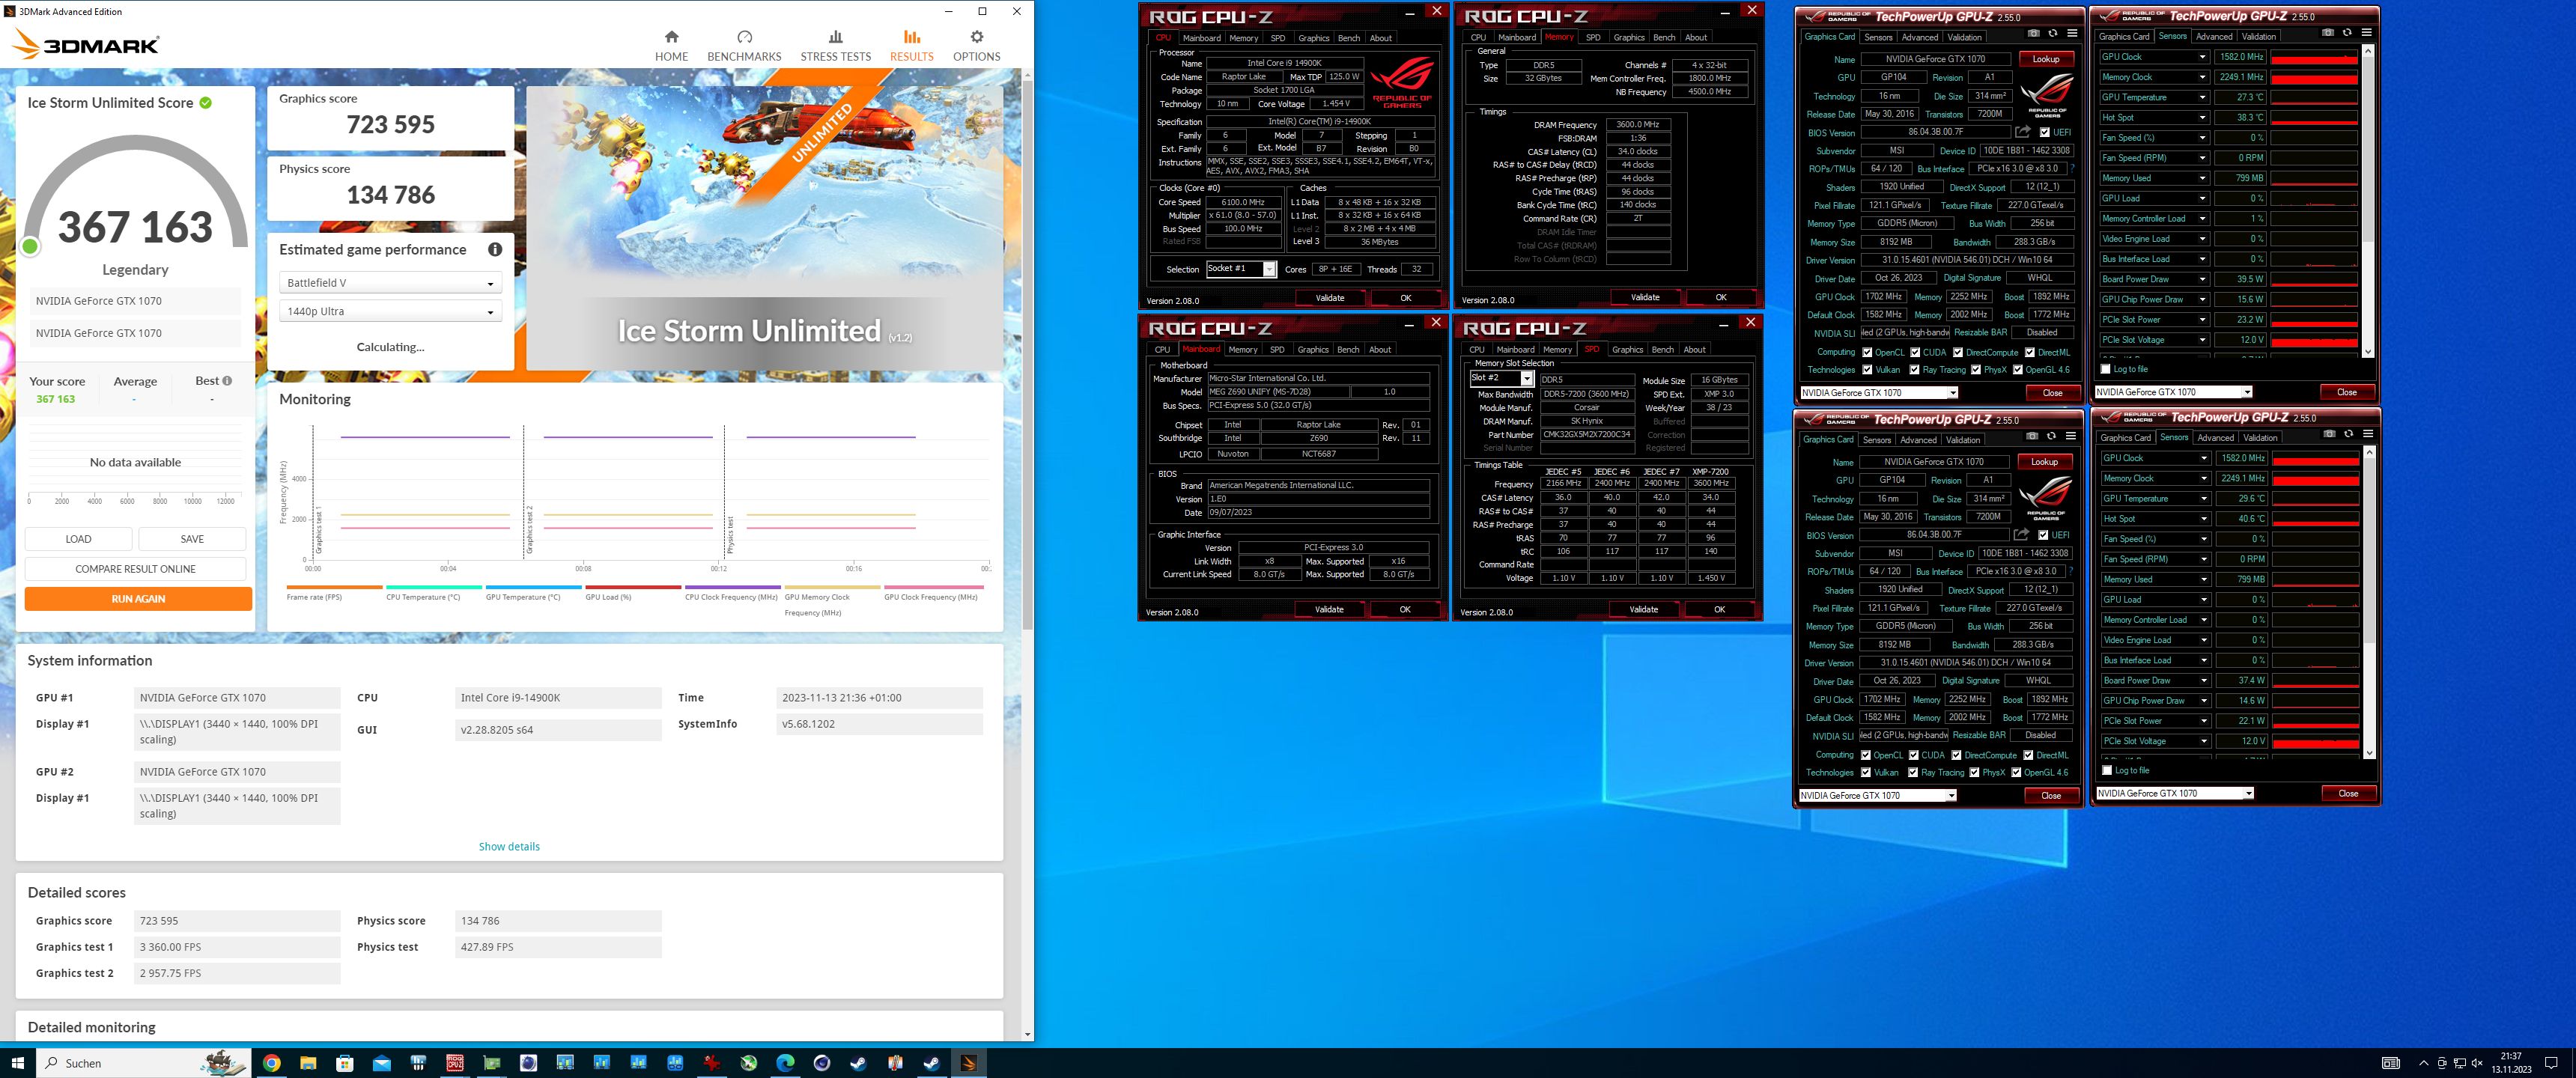Take screenshot via camera icon in upper GPU-Z Graphics Card window
Image resolution: width=2576 pixels, height=1078 pixels.
[x=2033, y=34]
